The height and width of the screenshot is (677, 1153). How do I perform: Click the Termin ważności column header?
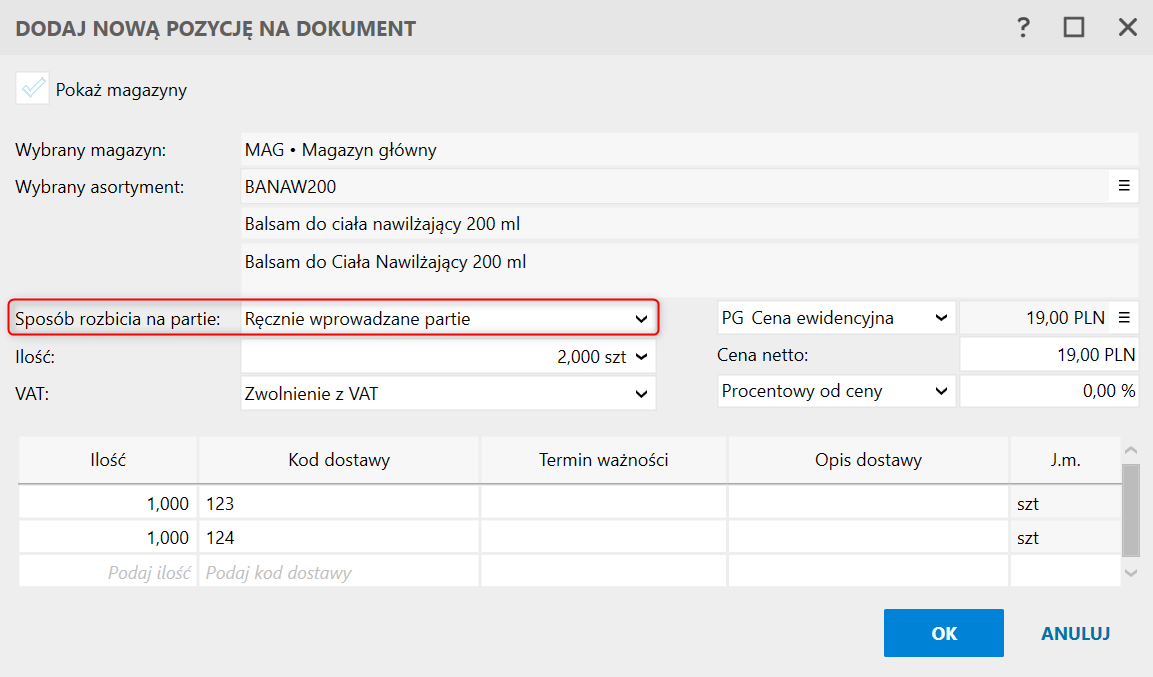[603, 460]
